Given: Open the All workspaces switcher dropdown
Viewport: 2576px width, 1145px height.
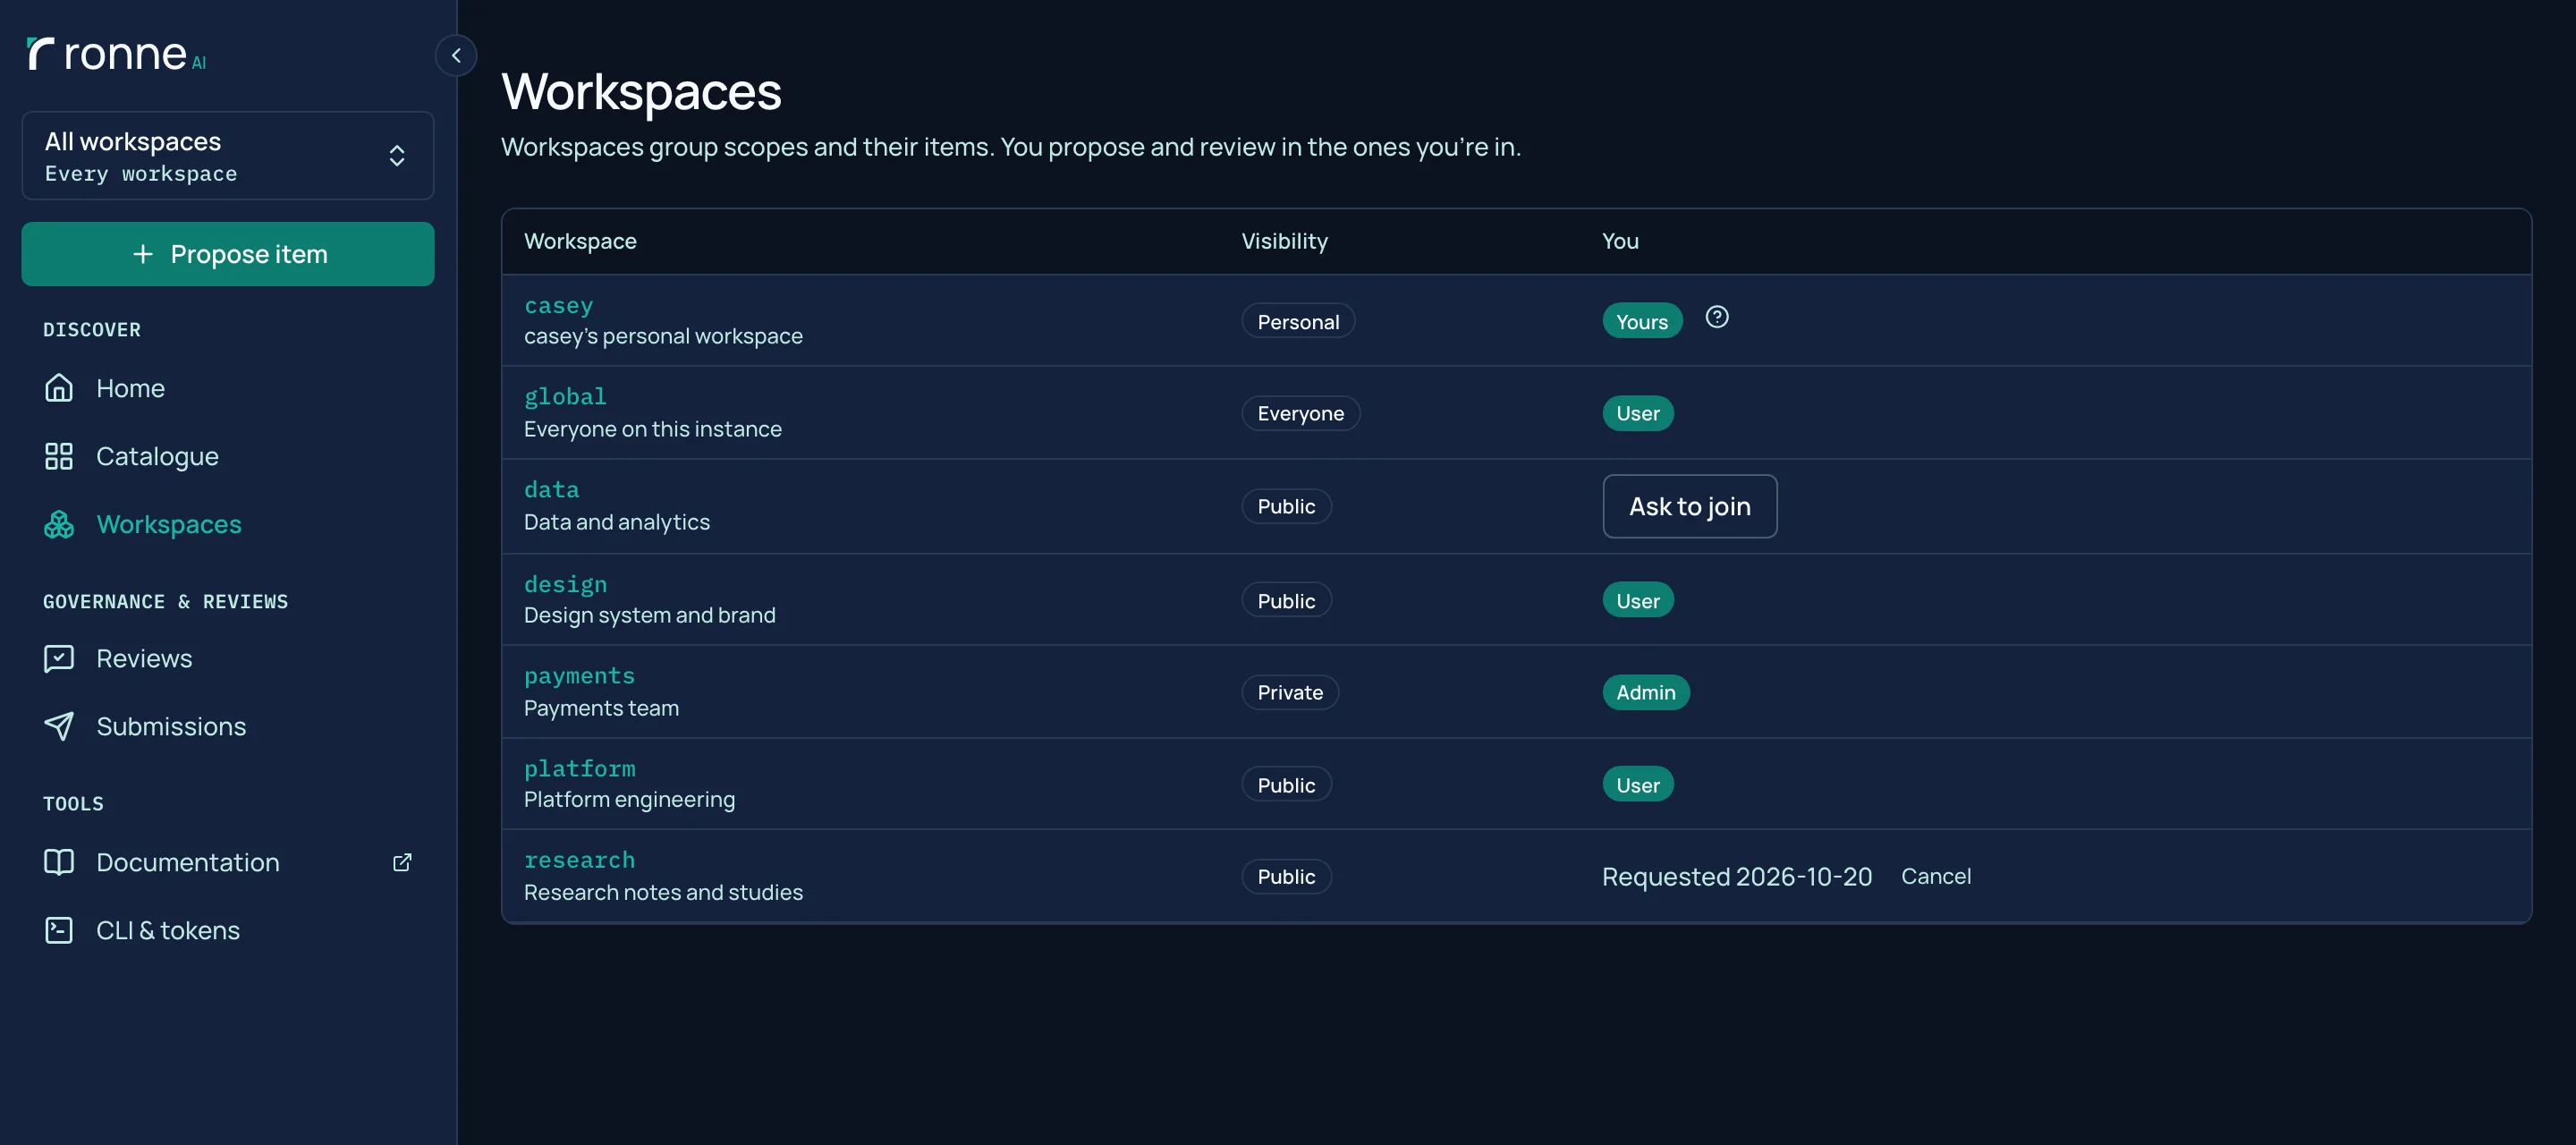Looking at the screenshot, I should [228, 156].
